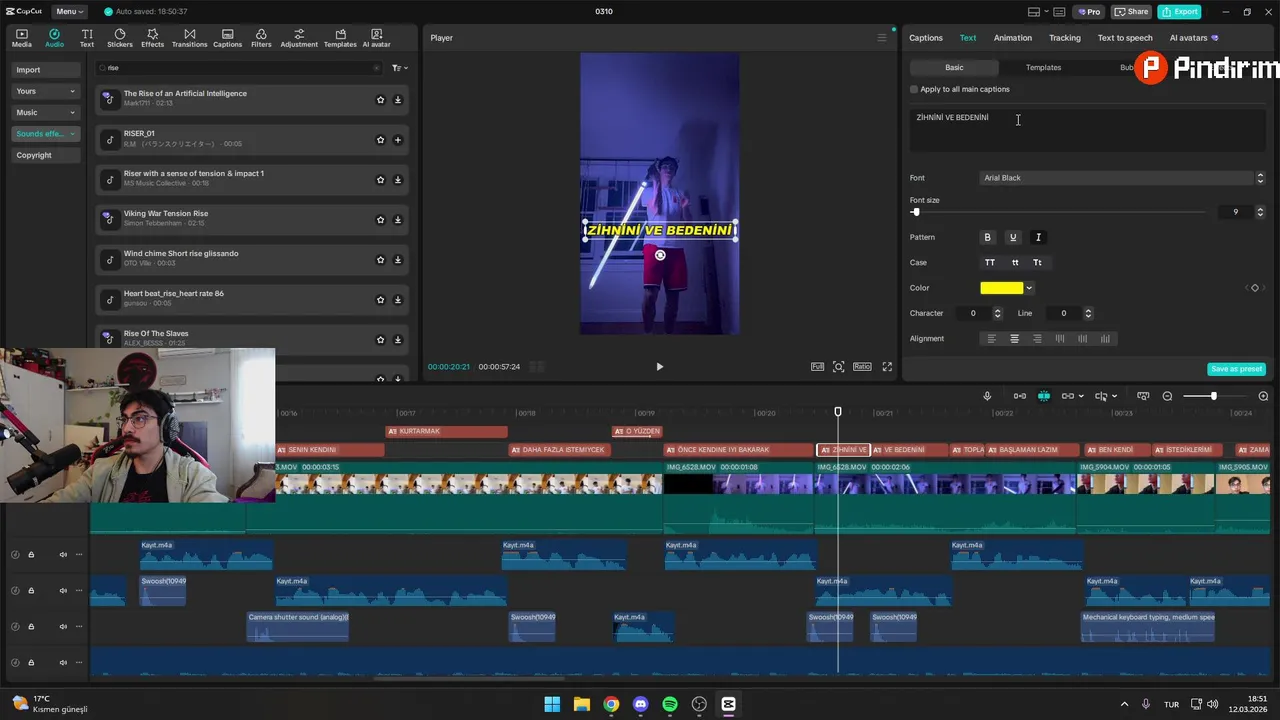The width and height of the screenshot is (1280, 720).
Task: Open the AI avatars tab in right panel
Action: 1194,38
